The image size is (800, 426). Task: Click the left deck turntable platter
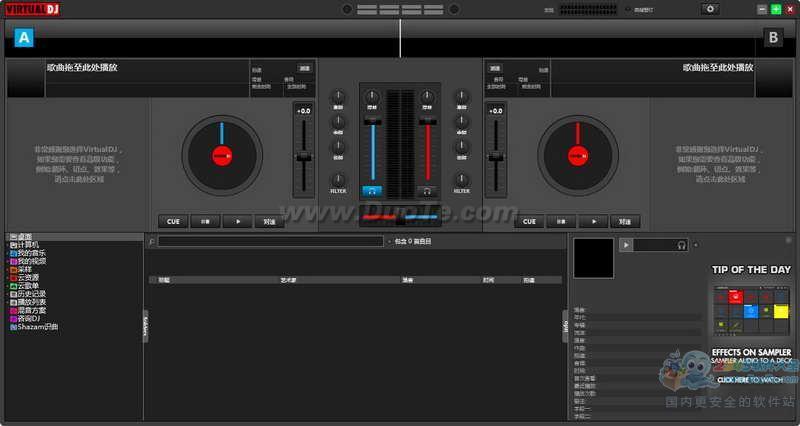[222, 155]
